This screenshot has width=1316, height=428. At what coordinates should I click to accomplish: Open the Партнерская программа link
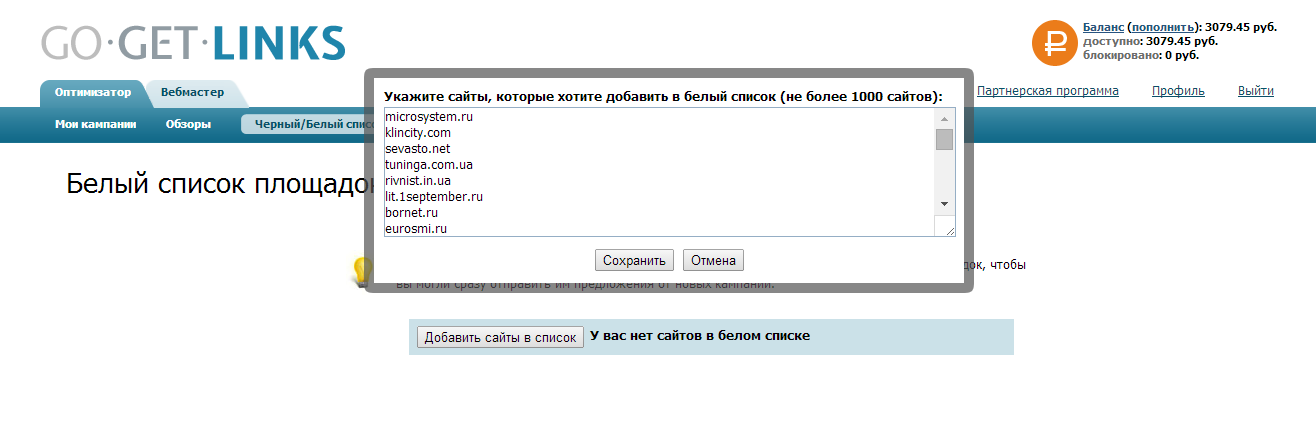pyautogui.click(x=1047, y=91)
